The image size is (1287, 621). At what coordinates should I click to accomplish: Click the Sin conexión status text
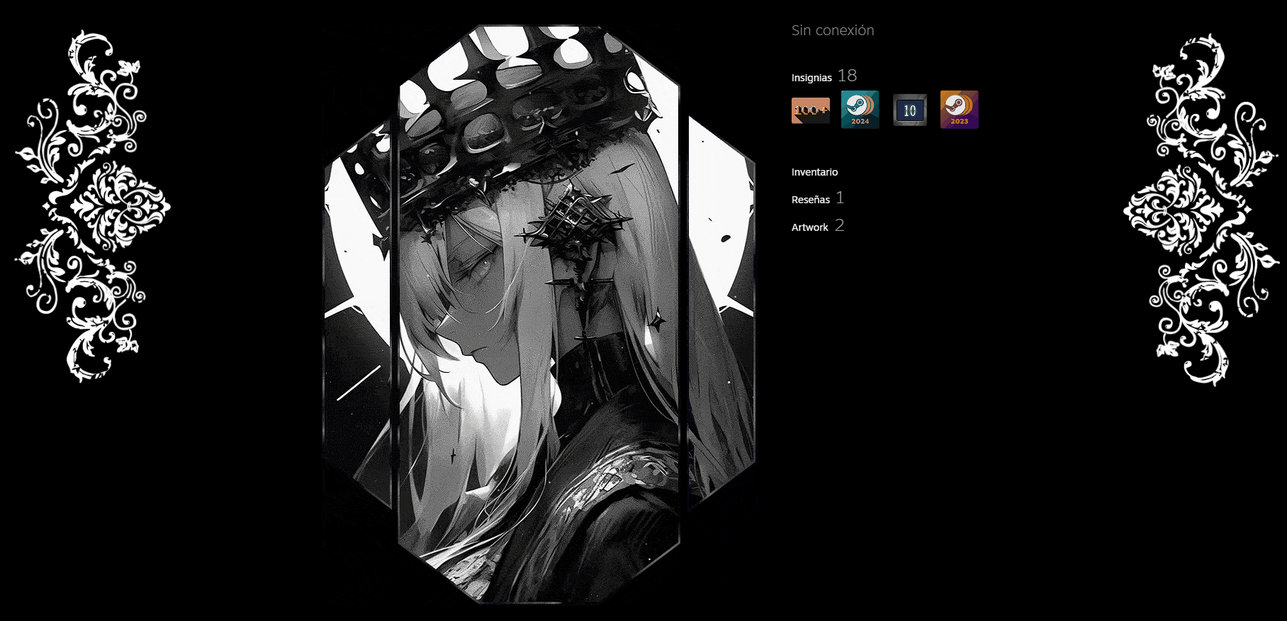(x=832, y=30)
